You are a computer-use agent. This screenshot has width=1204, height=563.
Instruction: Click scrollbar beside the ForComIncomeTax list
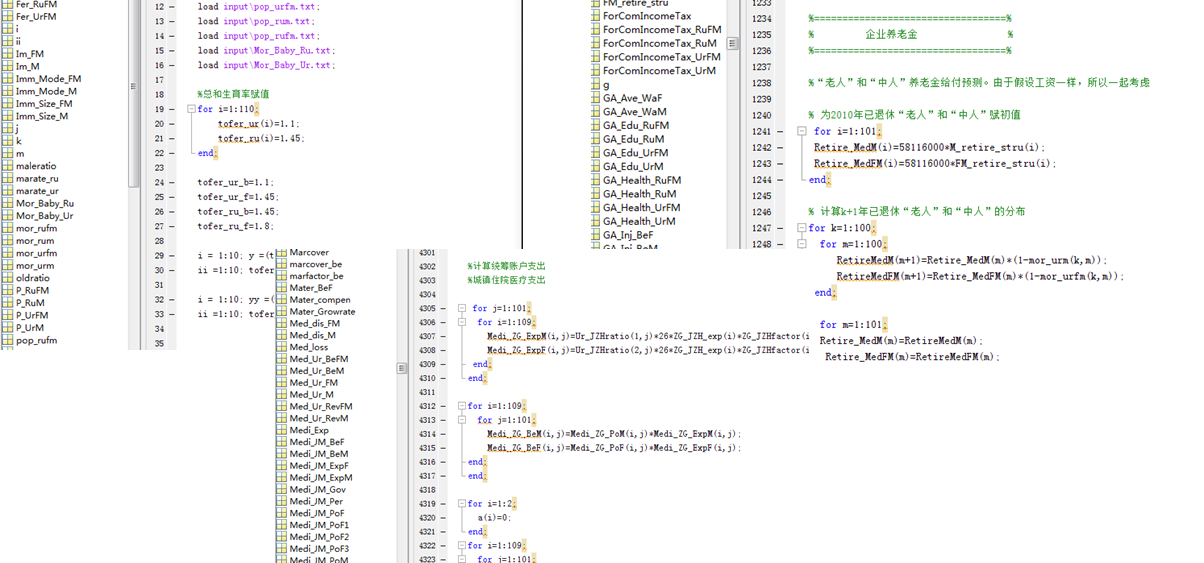[733, 43]
